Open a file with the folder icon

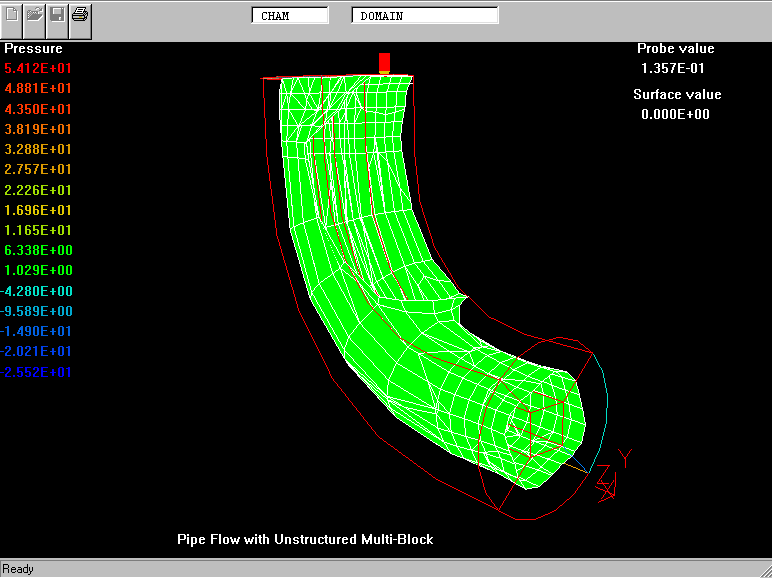[x=35, y=15]
